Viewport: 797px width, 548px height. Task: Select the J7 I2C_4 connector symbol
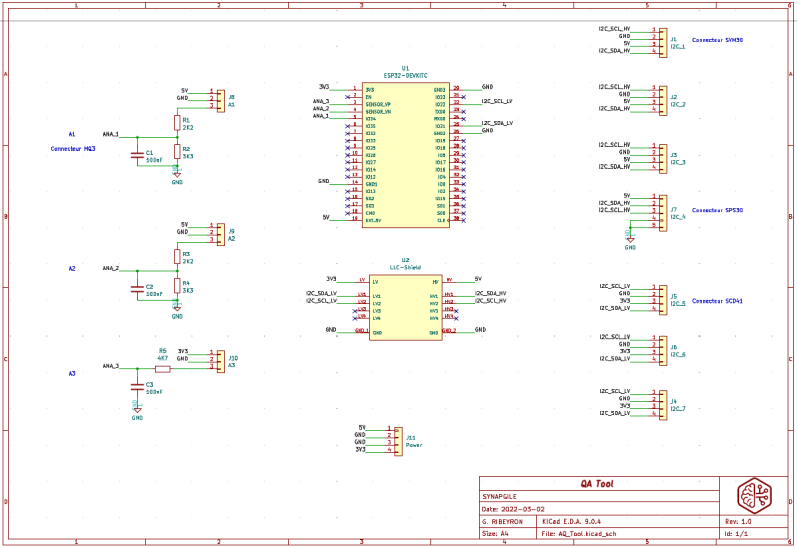tap(659, 211)
